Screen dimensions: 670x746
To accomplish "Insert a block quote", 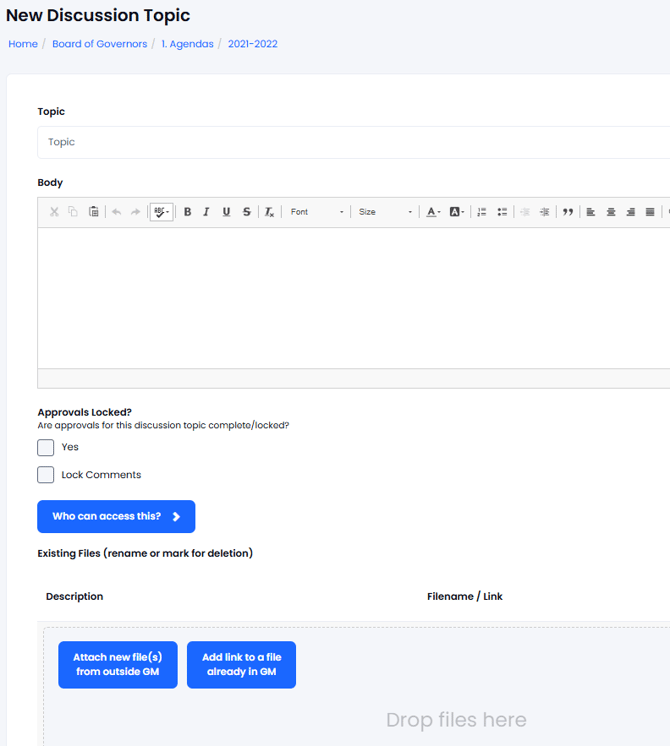I will pos(568,212).
